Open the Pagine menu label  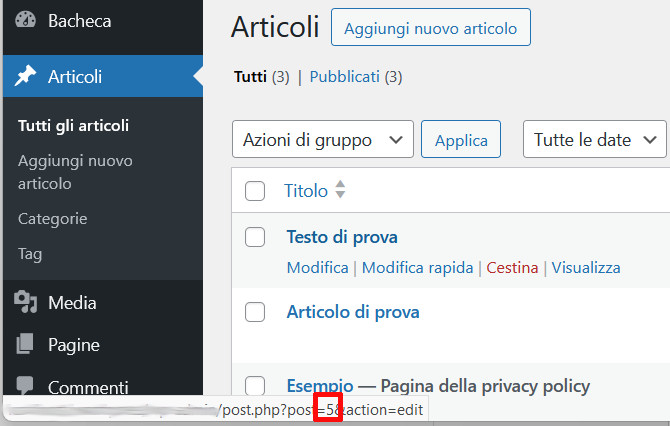tap(73, 345)
